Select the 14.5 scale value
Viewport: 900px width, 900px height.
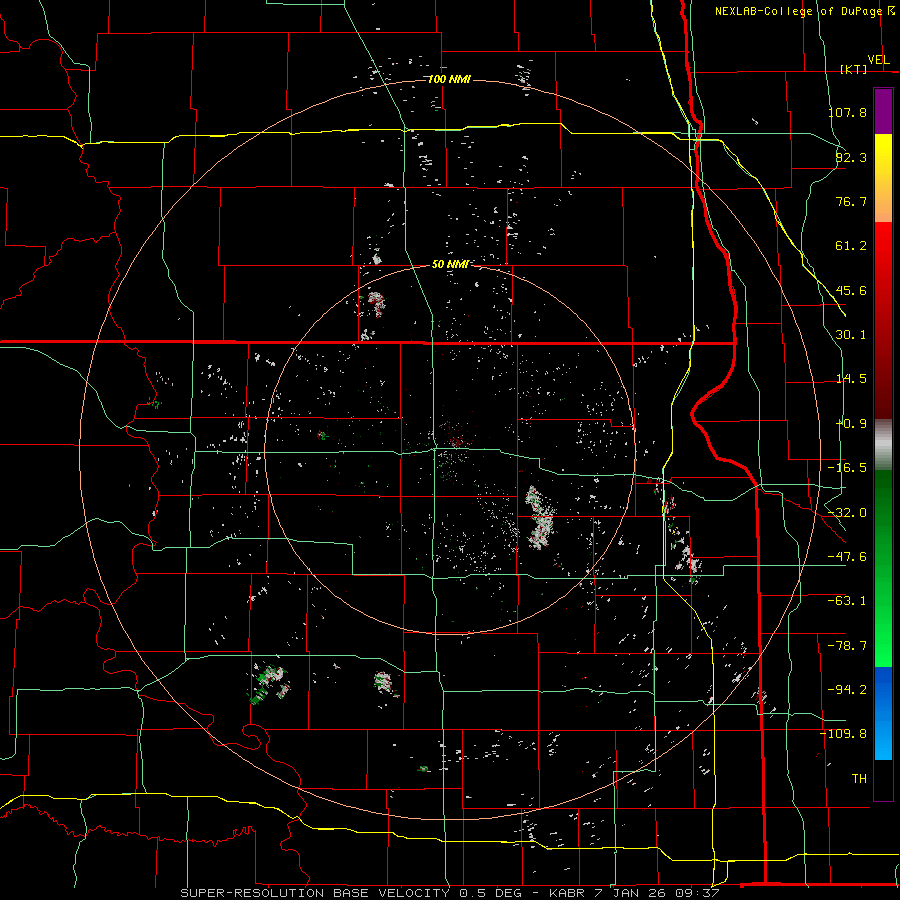[851, 379]
